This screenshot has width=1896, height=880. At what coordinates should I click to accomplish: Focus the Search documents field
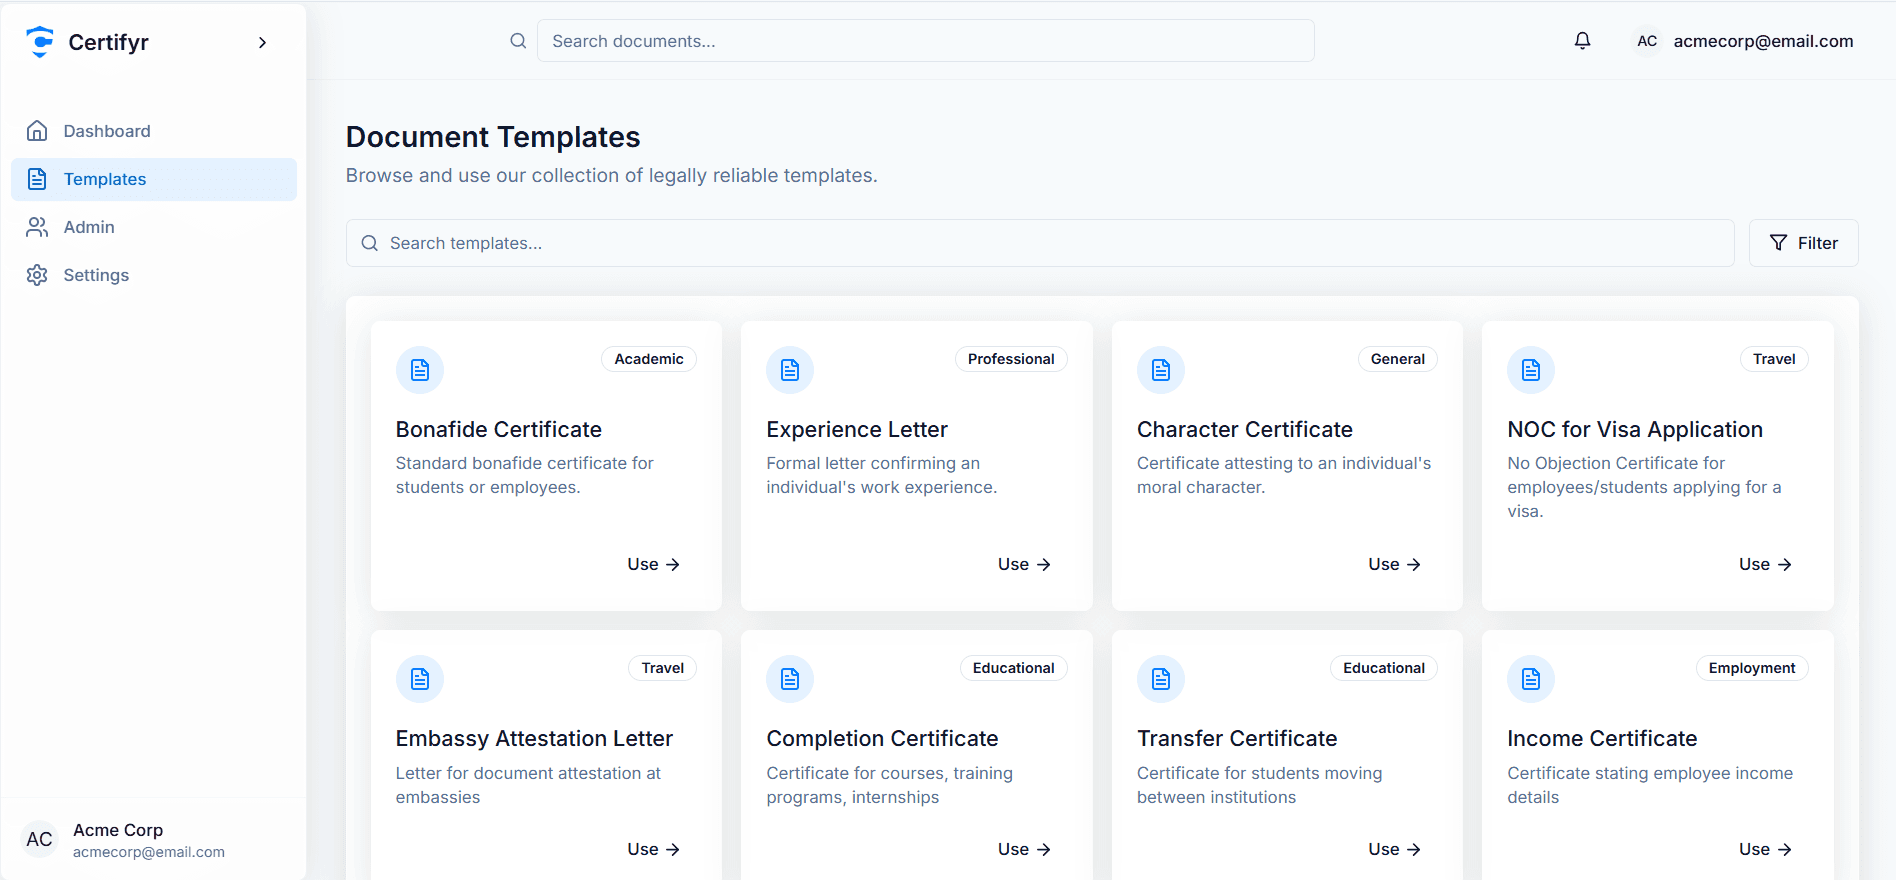[x=925, y=41]
